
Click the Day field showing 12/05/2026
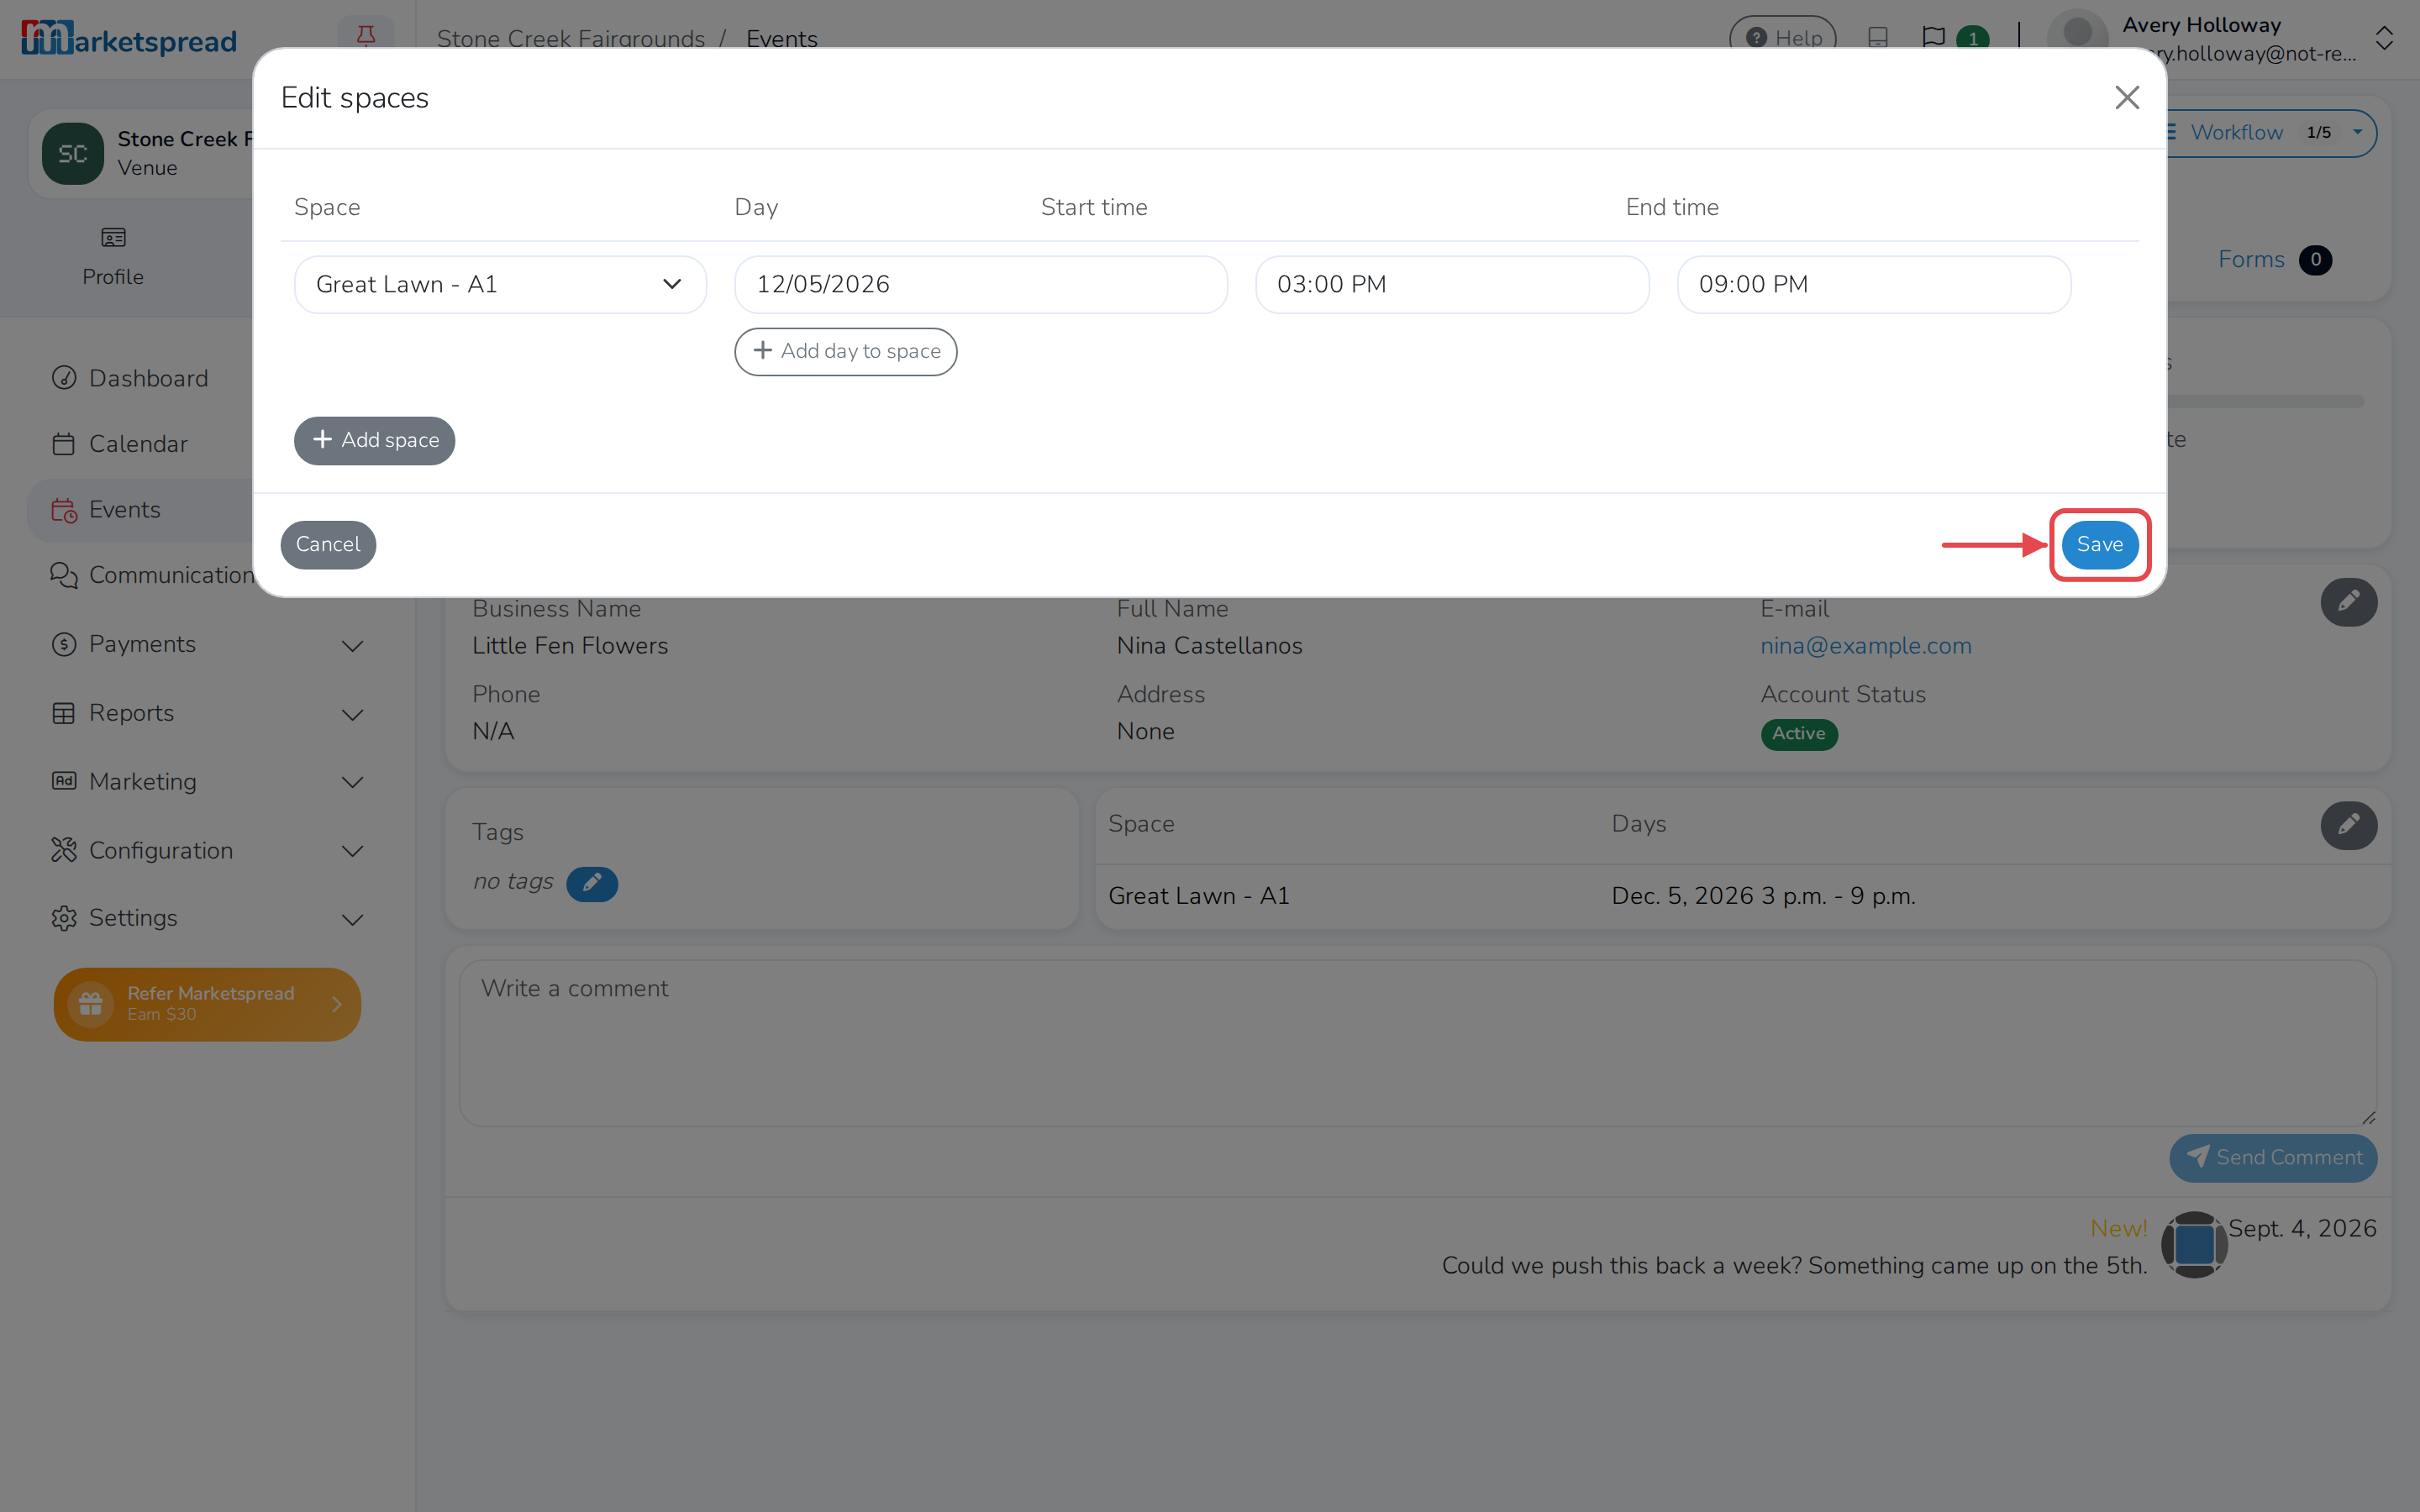click(x=980, y=285)
